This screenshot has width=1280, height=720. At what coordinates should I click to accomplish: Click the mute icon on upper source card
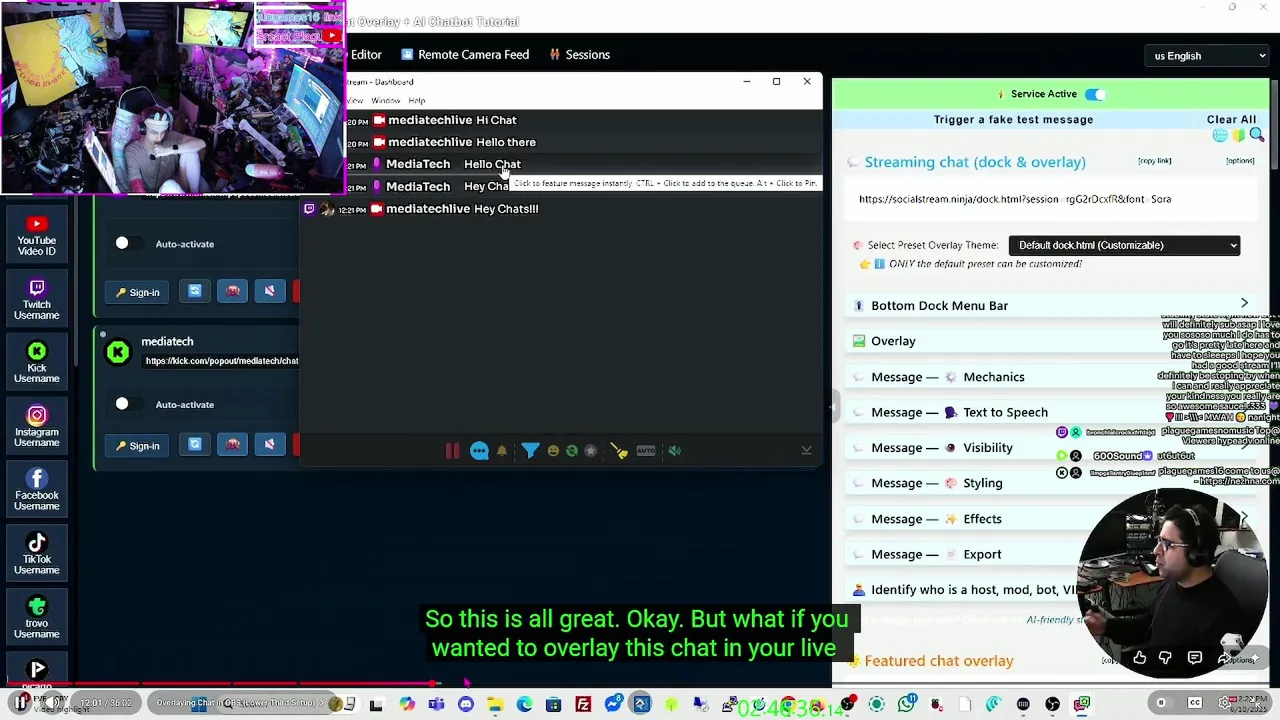pos(269,291)
